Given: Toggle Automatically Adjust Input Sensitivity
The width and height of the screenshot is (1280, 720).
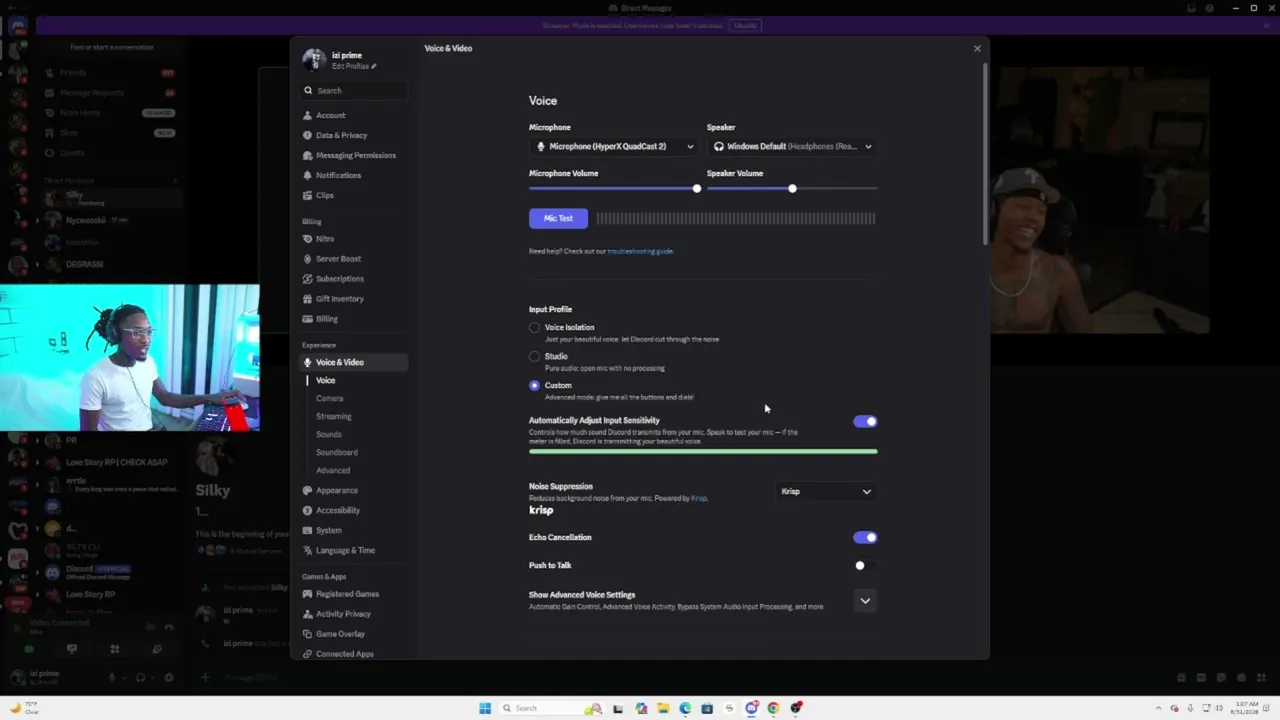Looking at the screenshot, I should [x=865, y=421].
